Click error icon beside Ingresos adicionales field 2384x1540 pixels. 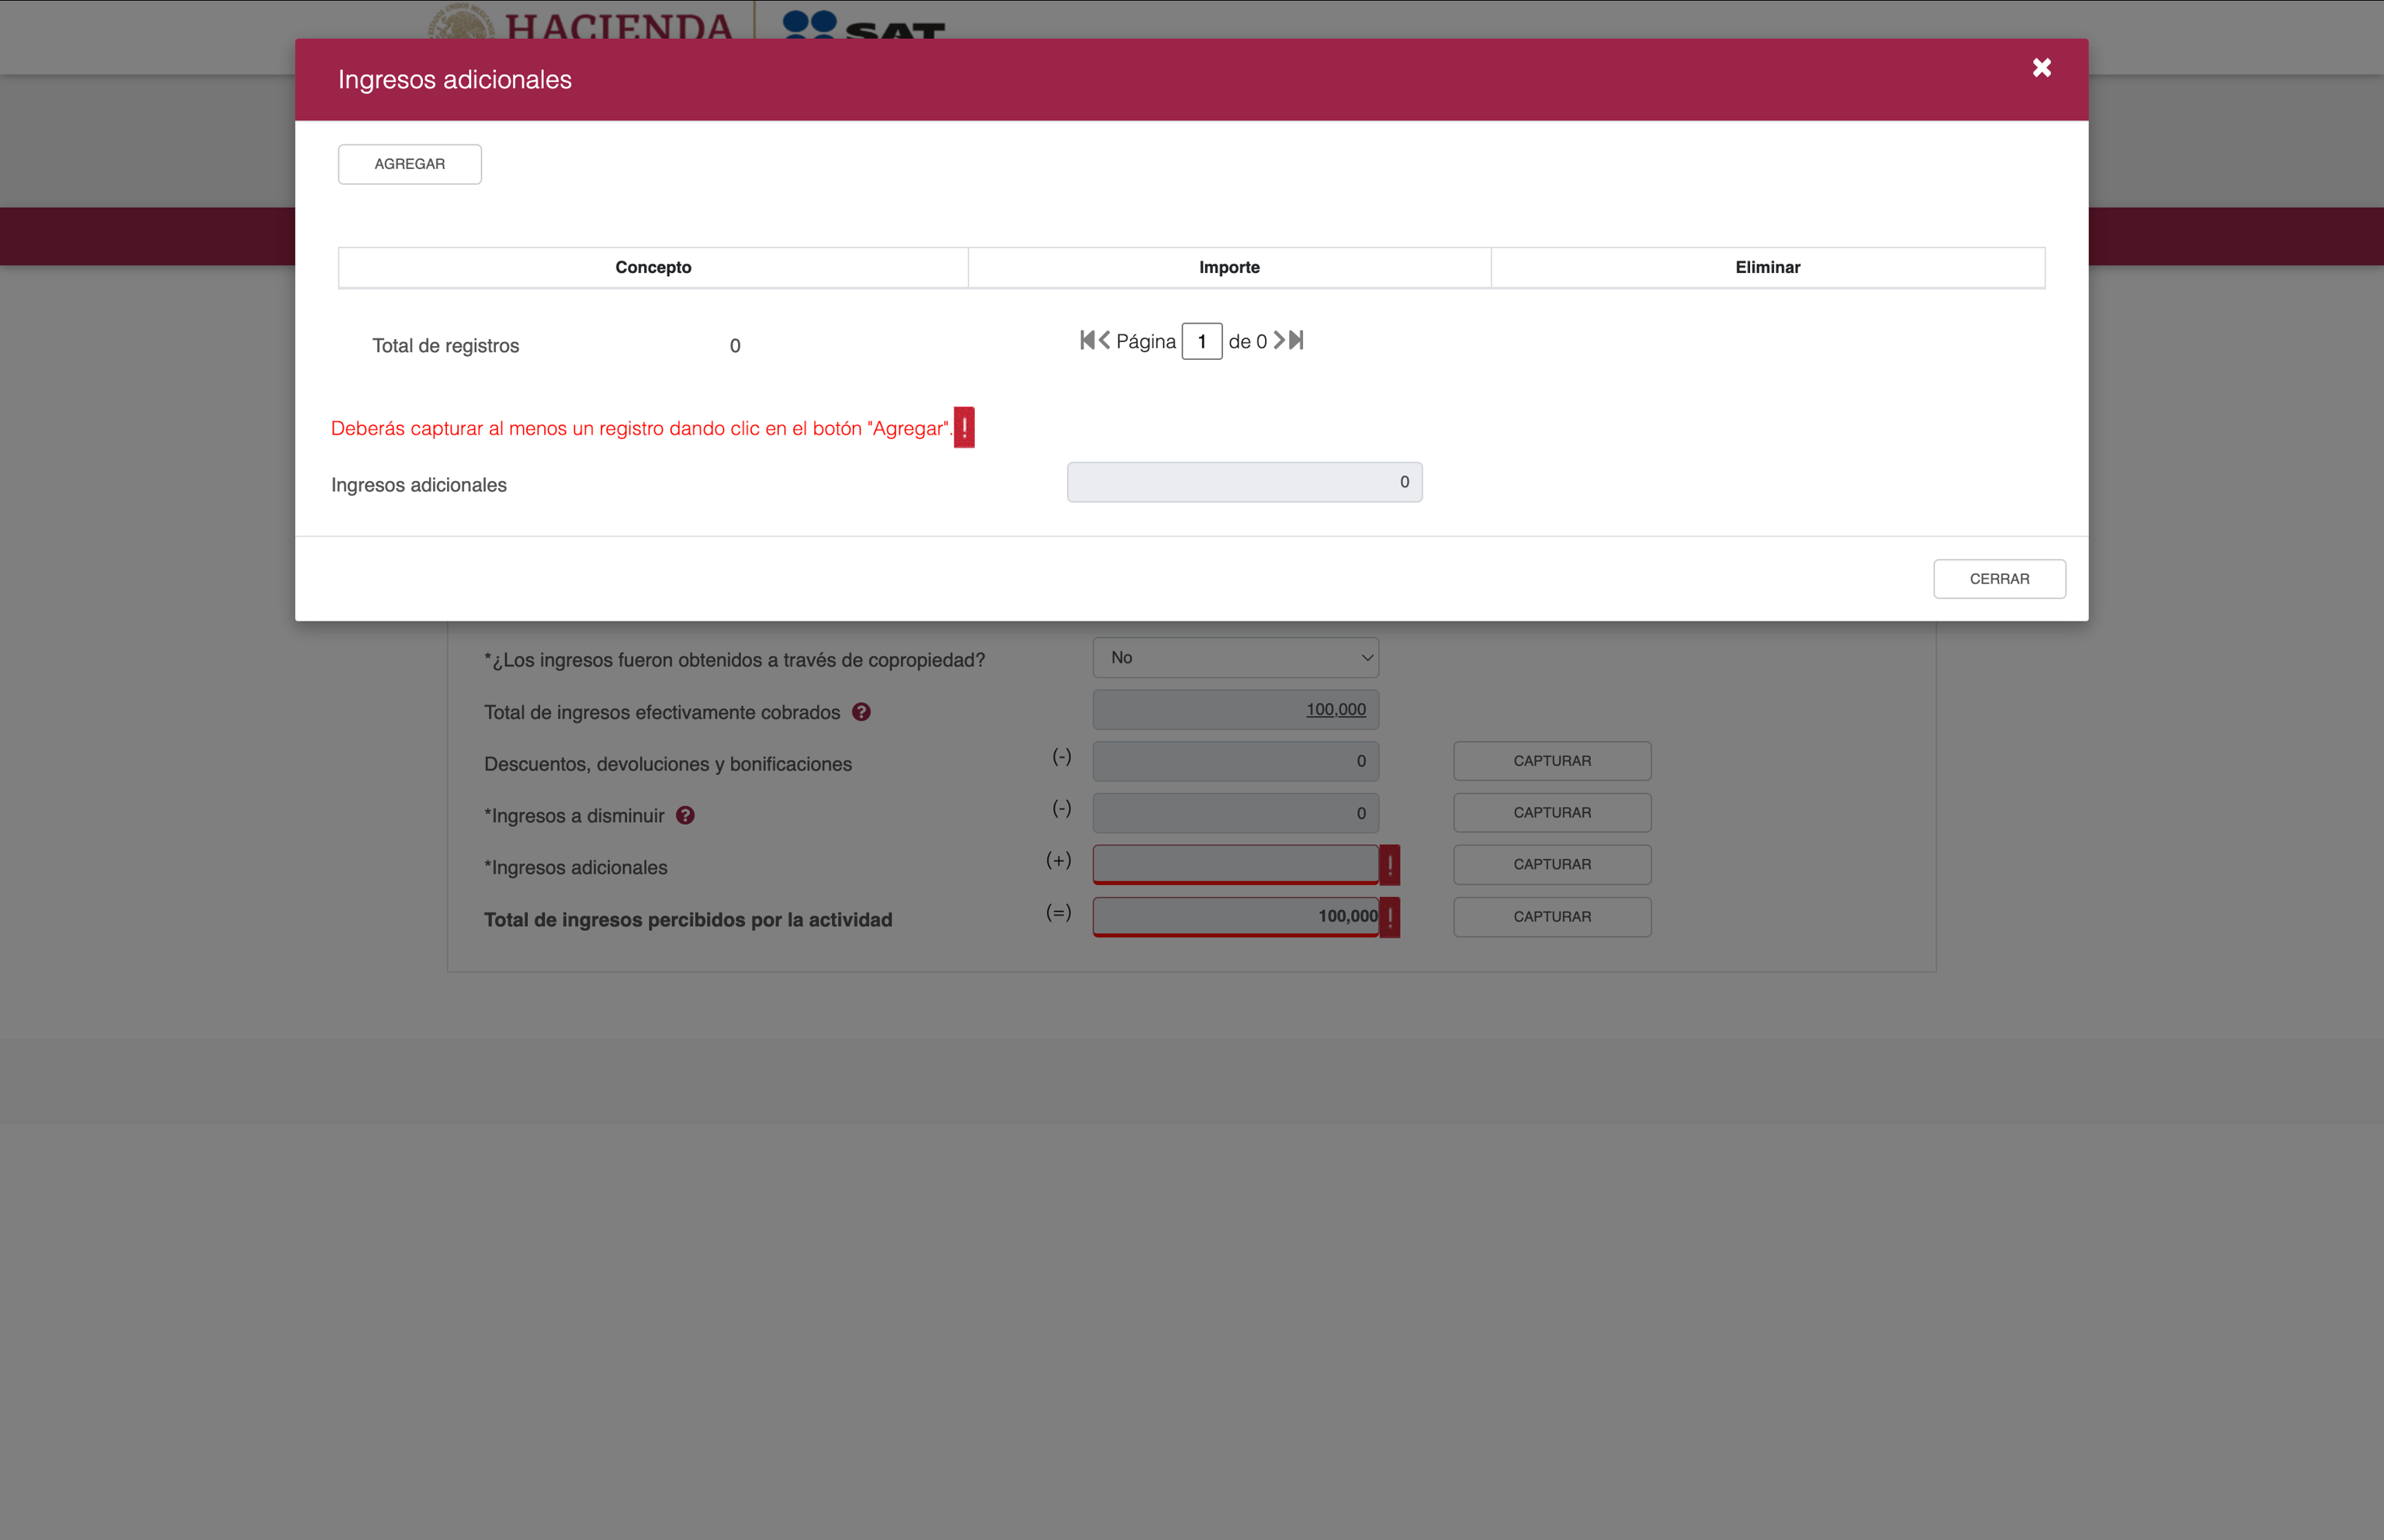point(1389,865)
